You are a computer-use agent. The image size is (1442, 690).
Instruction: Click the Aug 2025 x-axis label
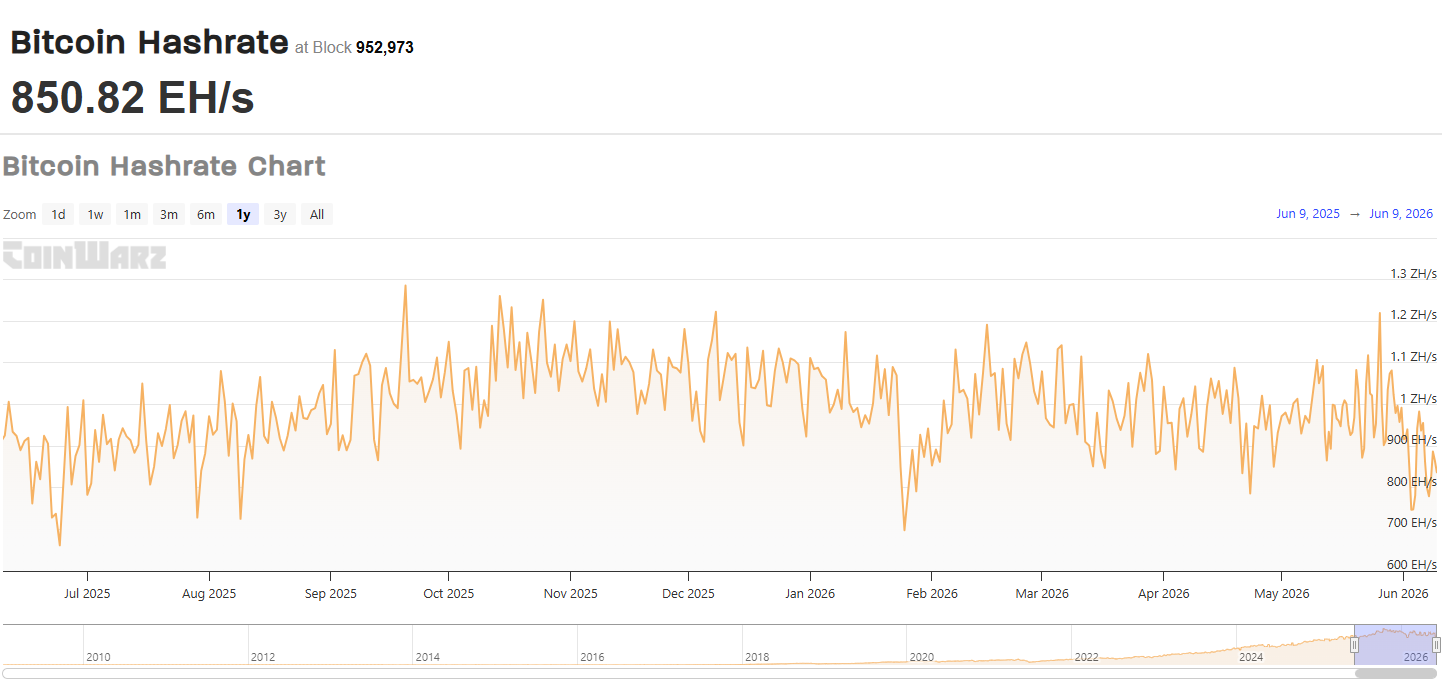(x=209, y=593)
